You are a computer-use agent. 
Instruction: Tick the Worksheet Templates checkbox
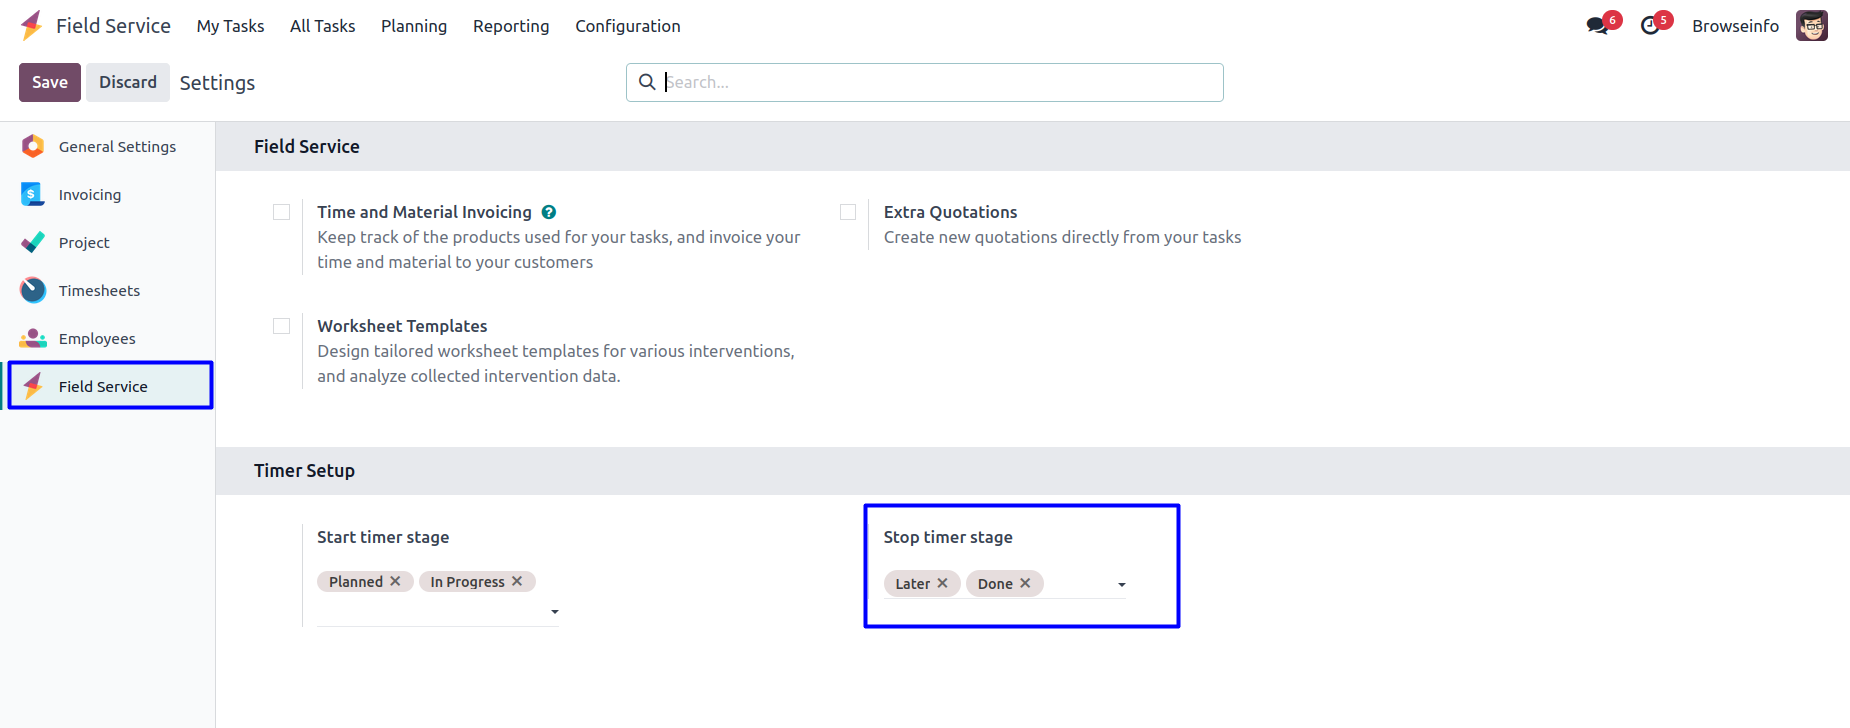(x=282, y=326)
